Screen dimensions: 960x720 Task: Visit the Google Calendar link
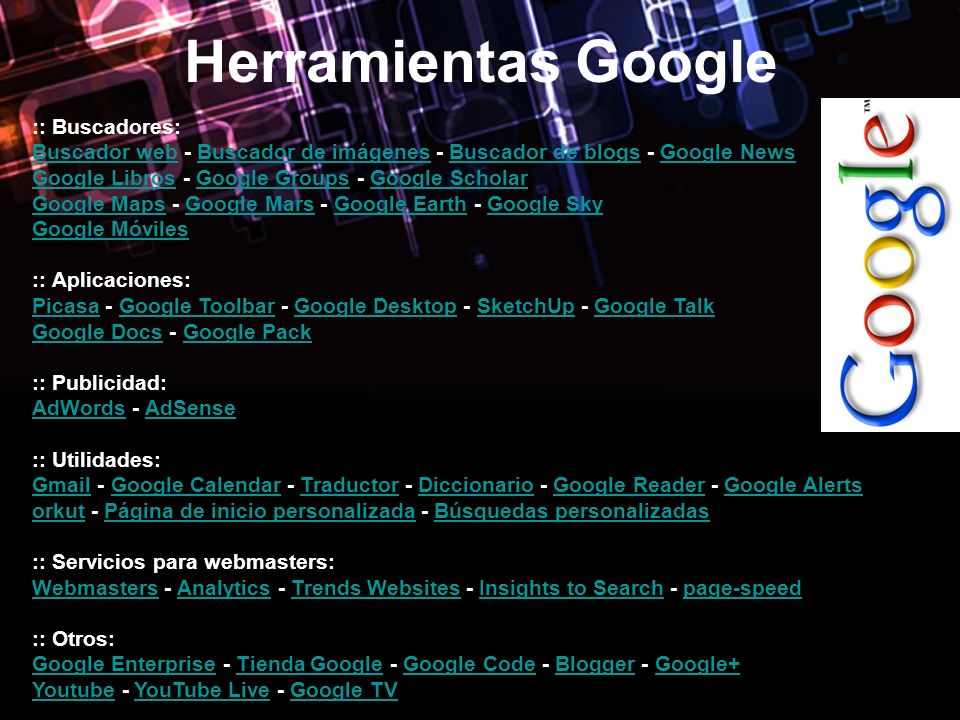195,485
